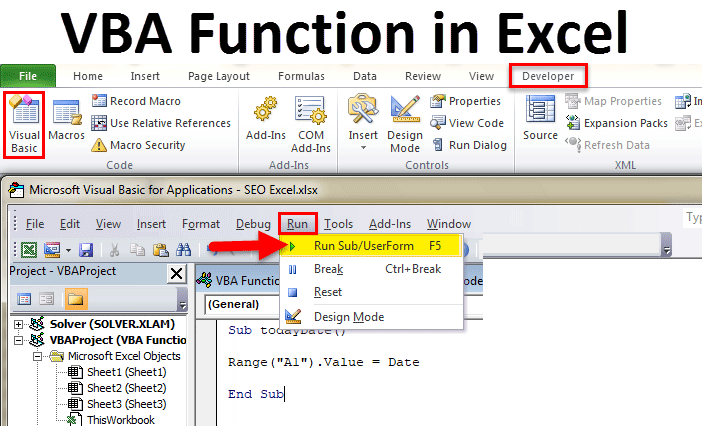Toggle Folders view in Project pane

coord(76,298)
